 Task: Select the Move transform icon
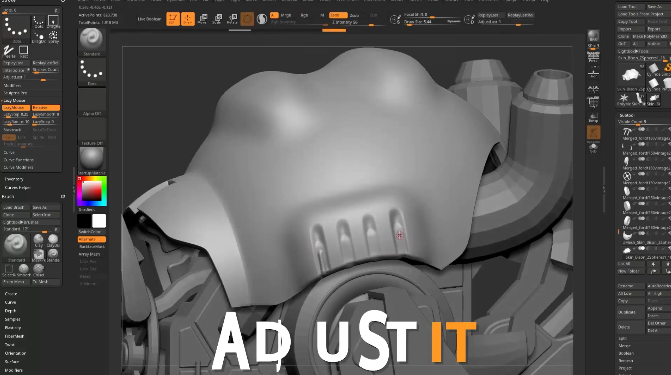click(x=203, y=19)
